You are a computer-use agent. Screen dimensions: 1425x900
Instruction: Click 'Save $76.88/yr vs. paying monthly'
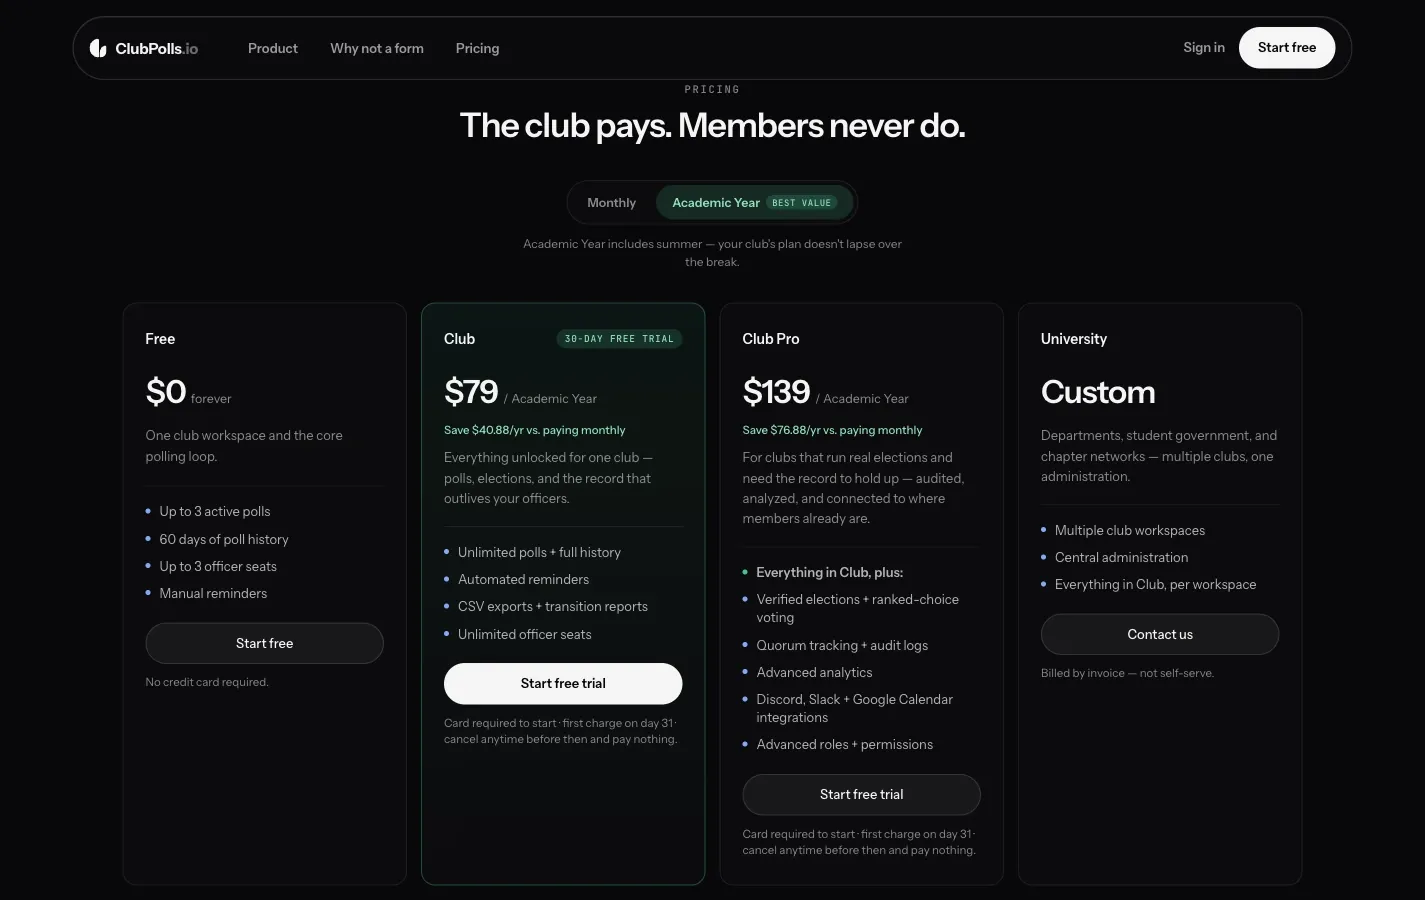point(833,430)
